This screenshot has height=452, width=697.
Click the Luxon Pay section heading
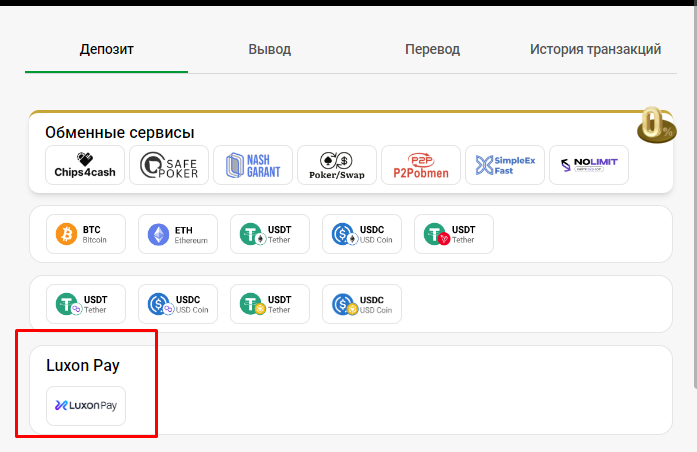83,365
